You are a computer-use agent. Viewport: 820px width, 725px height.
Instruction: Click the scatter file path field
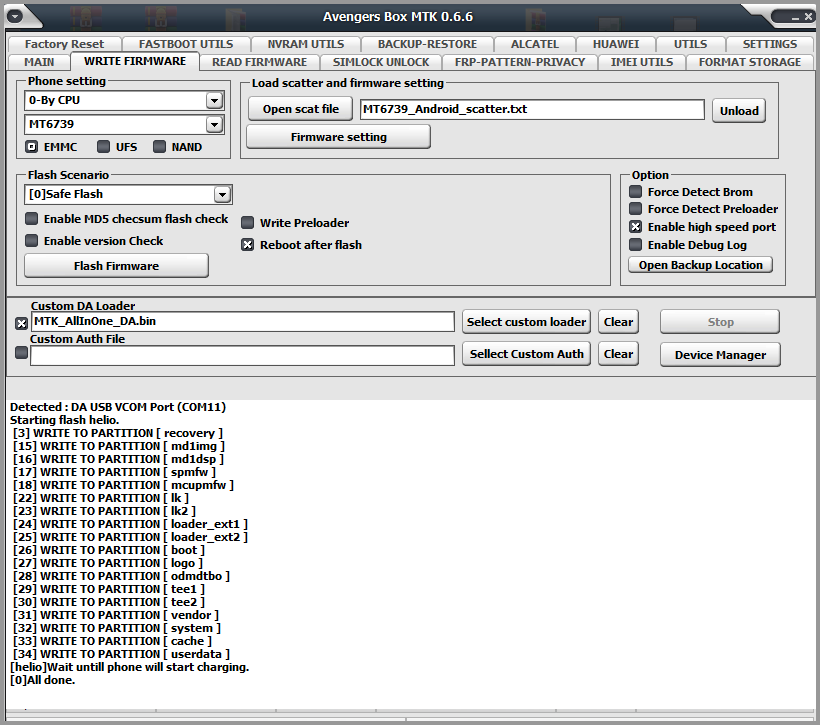pos(532,109)
